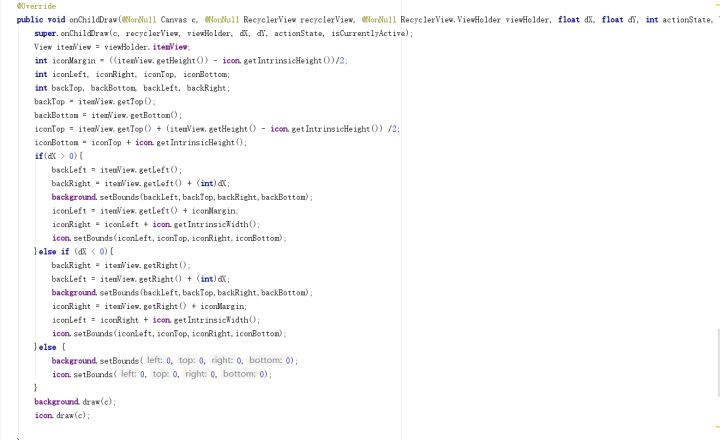
Task: Click 'int iconLeft, iconRight, iconTop, iconBottom' line
Action: coord(132,74)
